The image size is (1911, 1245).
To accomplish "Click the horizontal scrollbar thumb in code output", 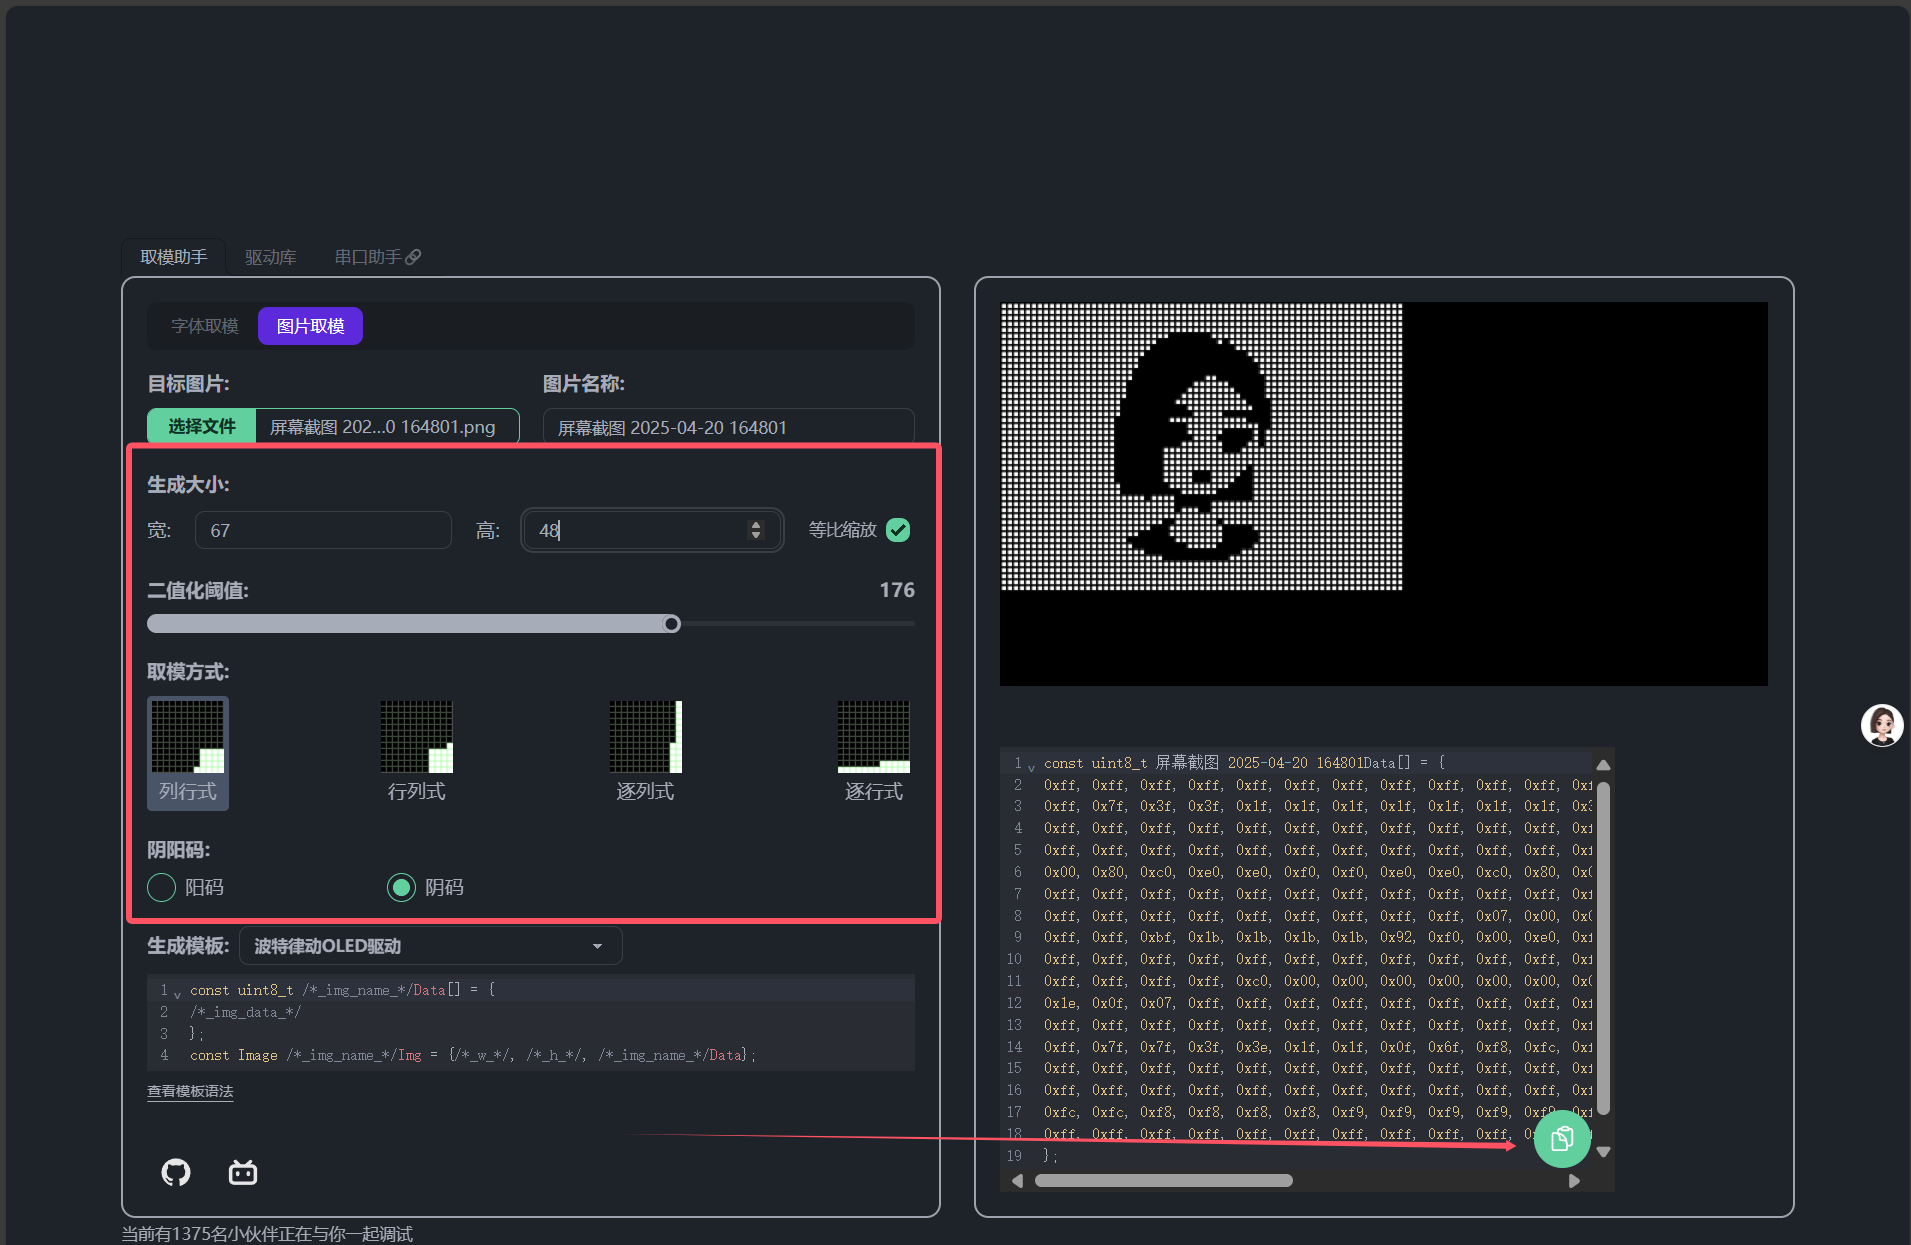I will pyautogui.click(x=1164, y=1180).
